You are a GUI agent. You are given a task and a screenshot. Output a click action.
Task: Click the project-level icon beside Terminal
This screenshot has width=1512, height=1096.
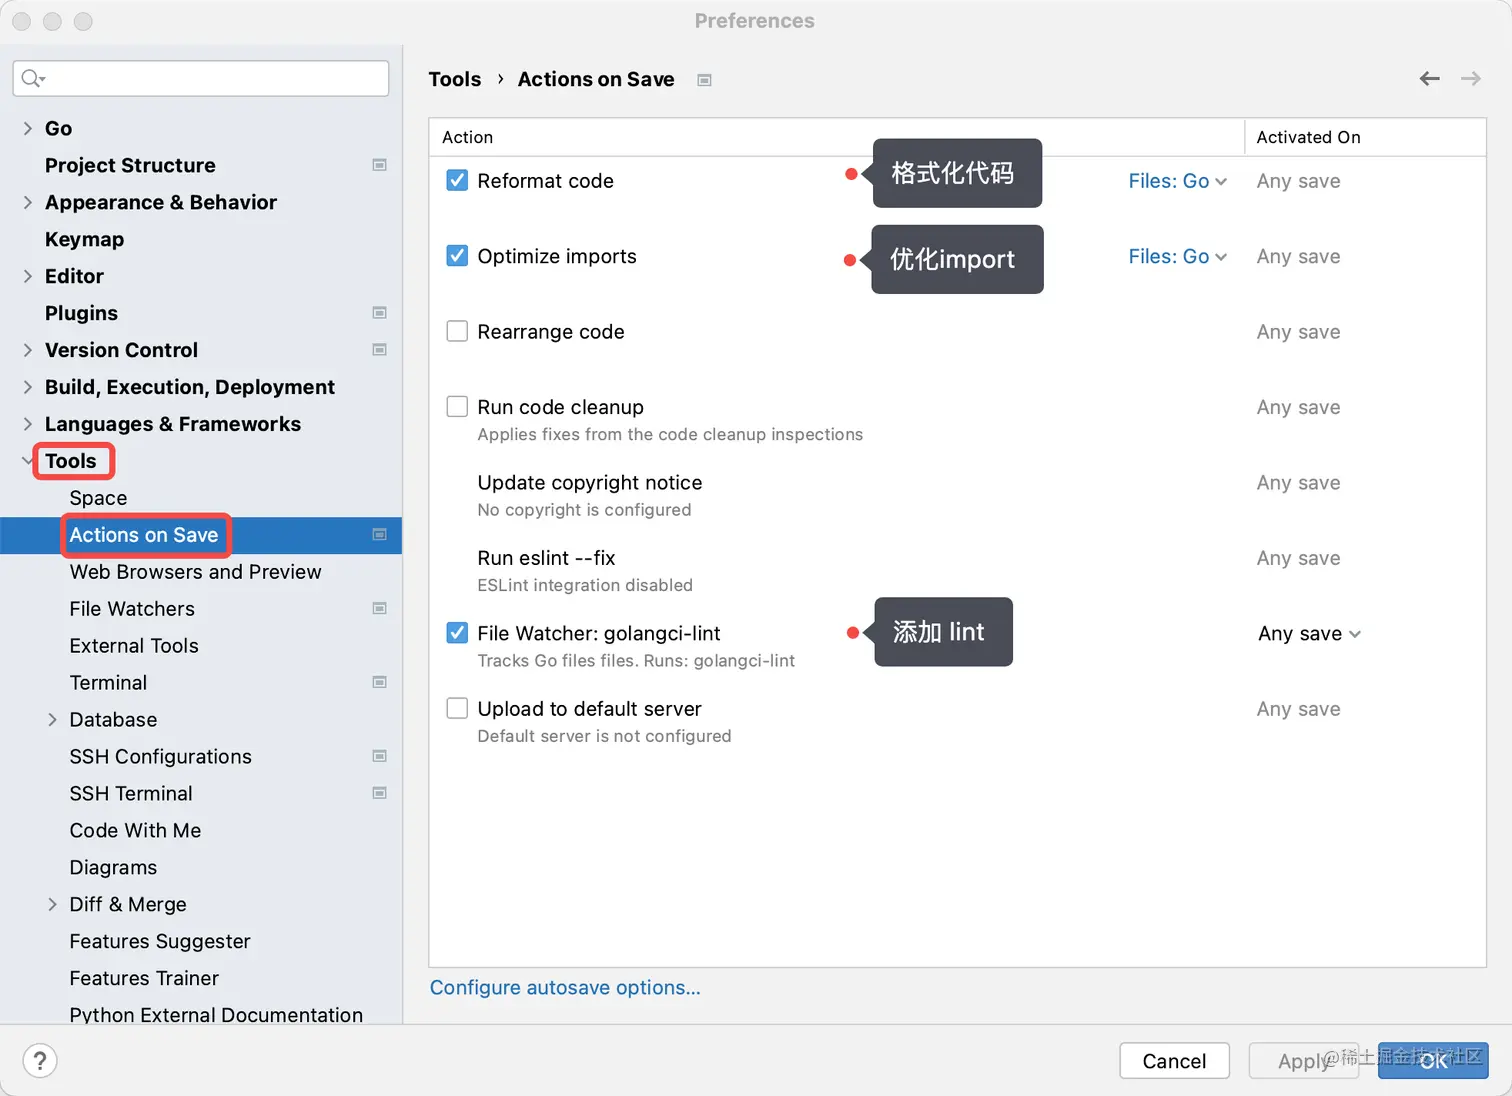click(380, 682)
